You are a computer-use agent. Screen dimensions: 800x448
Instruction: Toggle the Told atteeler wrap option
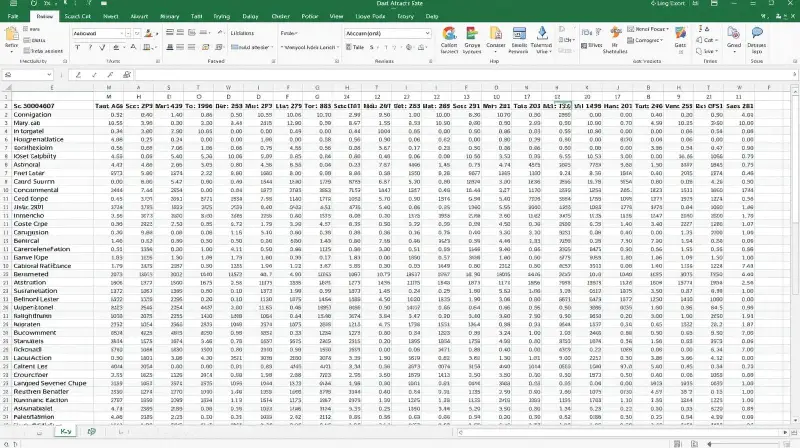254,47
